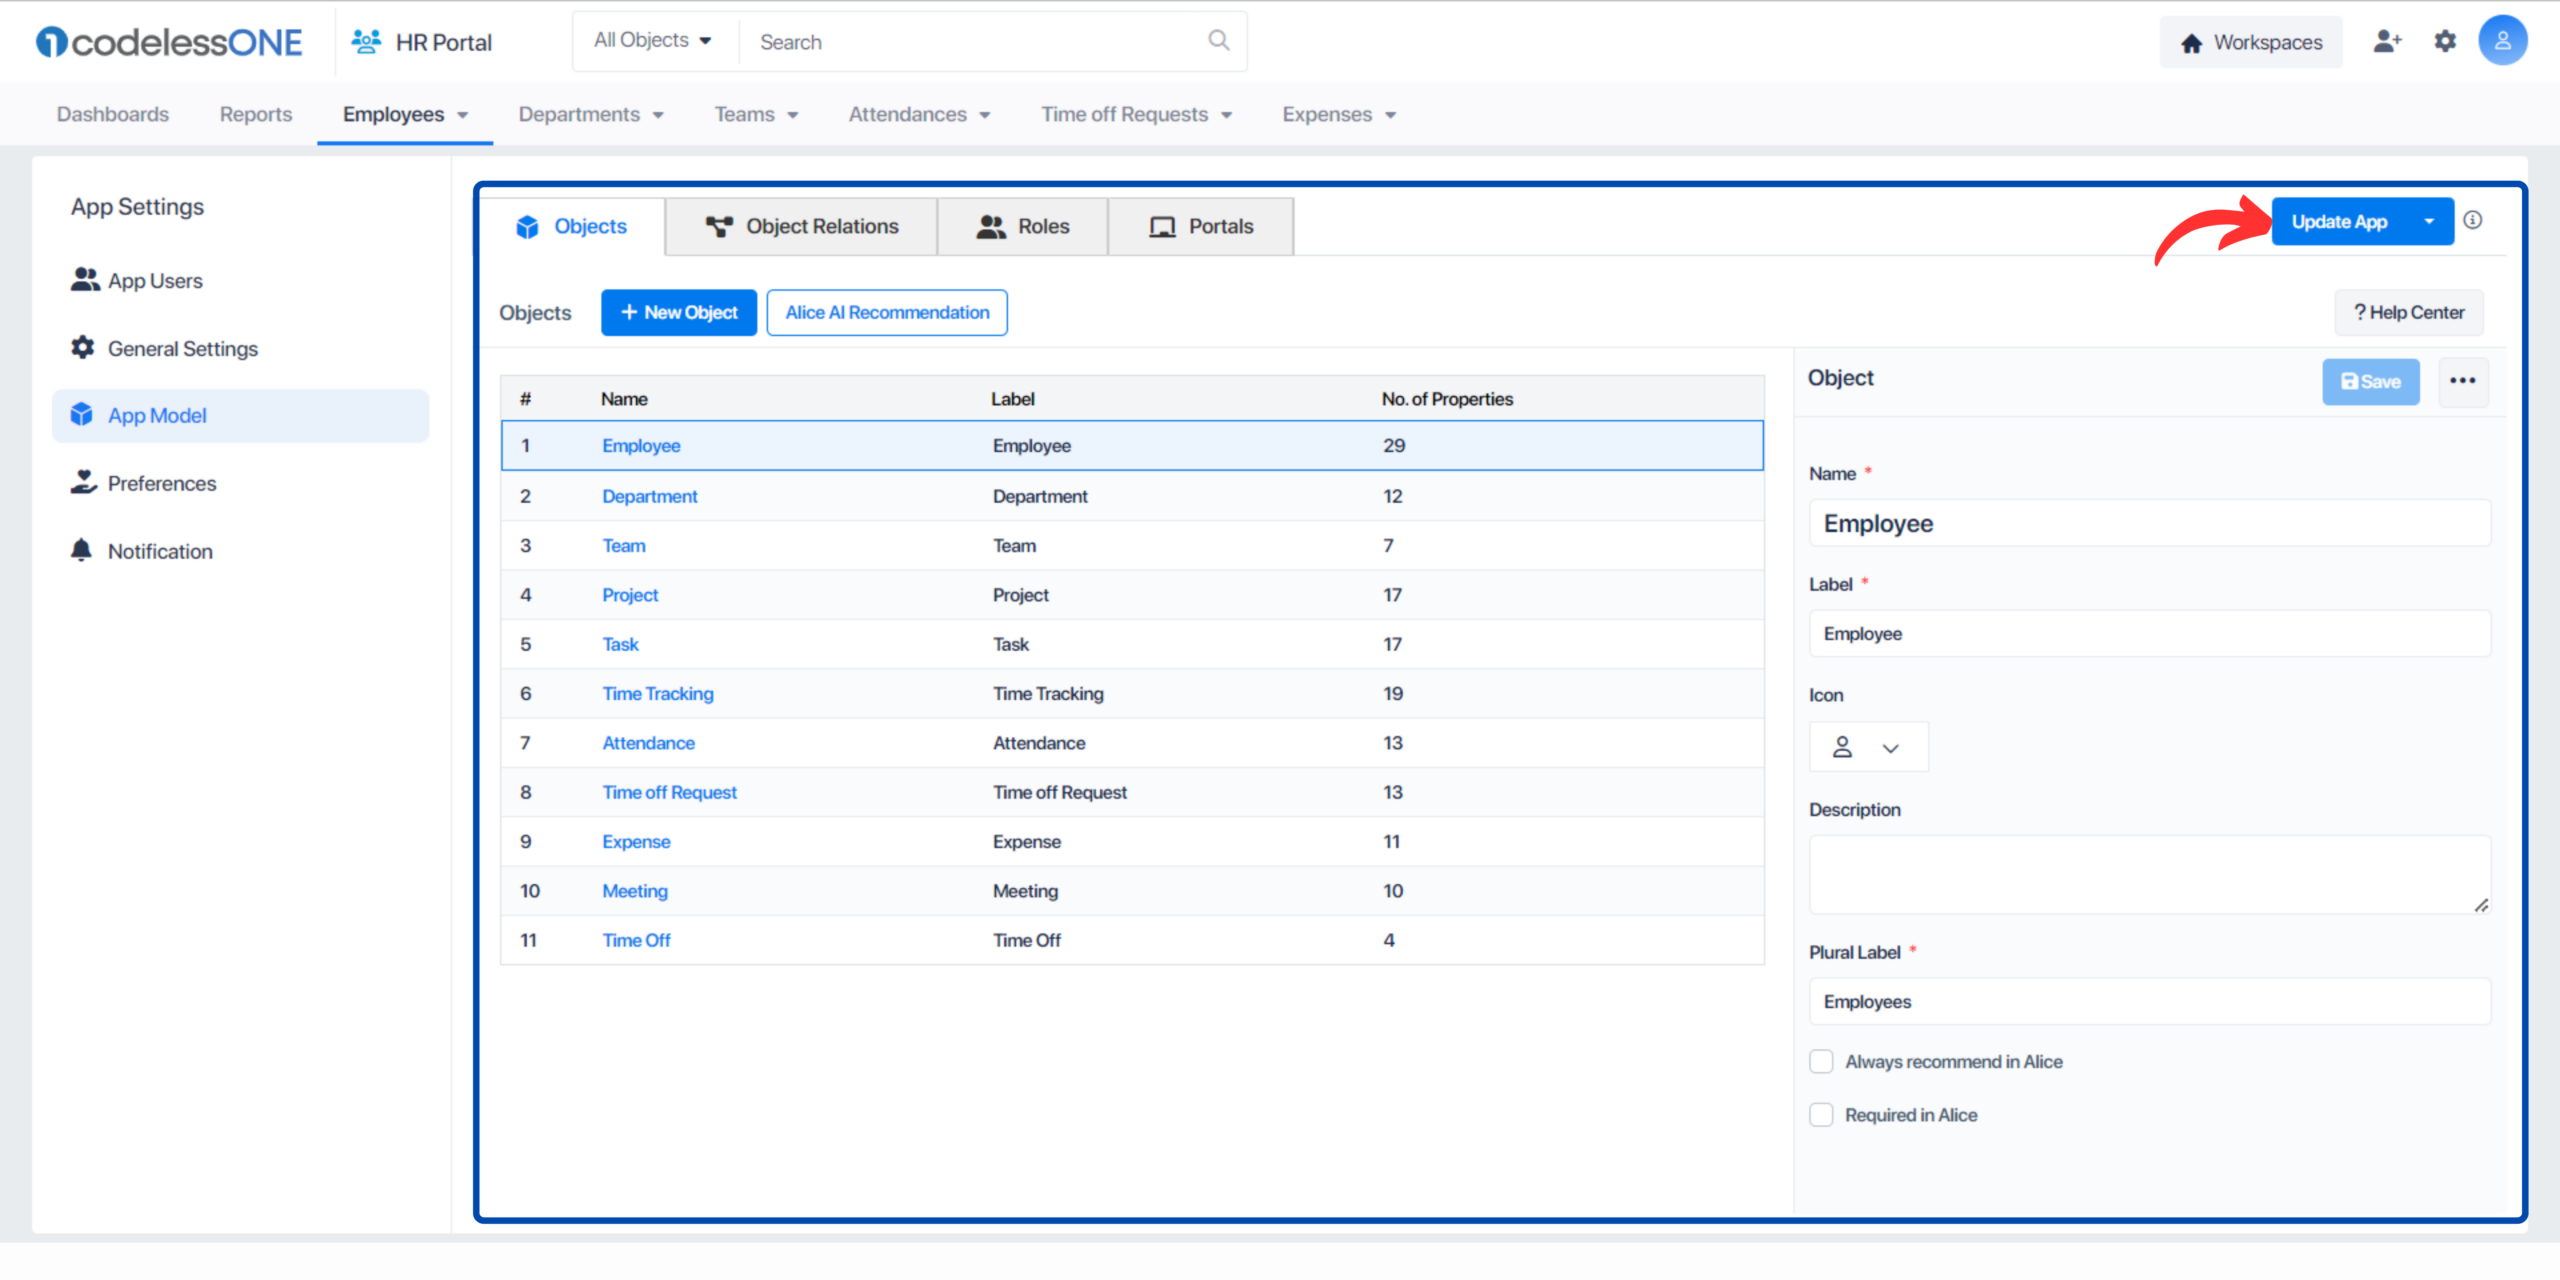Image resolution: width=2560 pixels, height=1280 pixels.
Task: Open the settings gear in header
Action: (2445, 42)
